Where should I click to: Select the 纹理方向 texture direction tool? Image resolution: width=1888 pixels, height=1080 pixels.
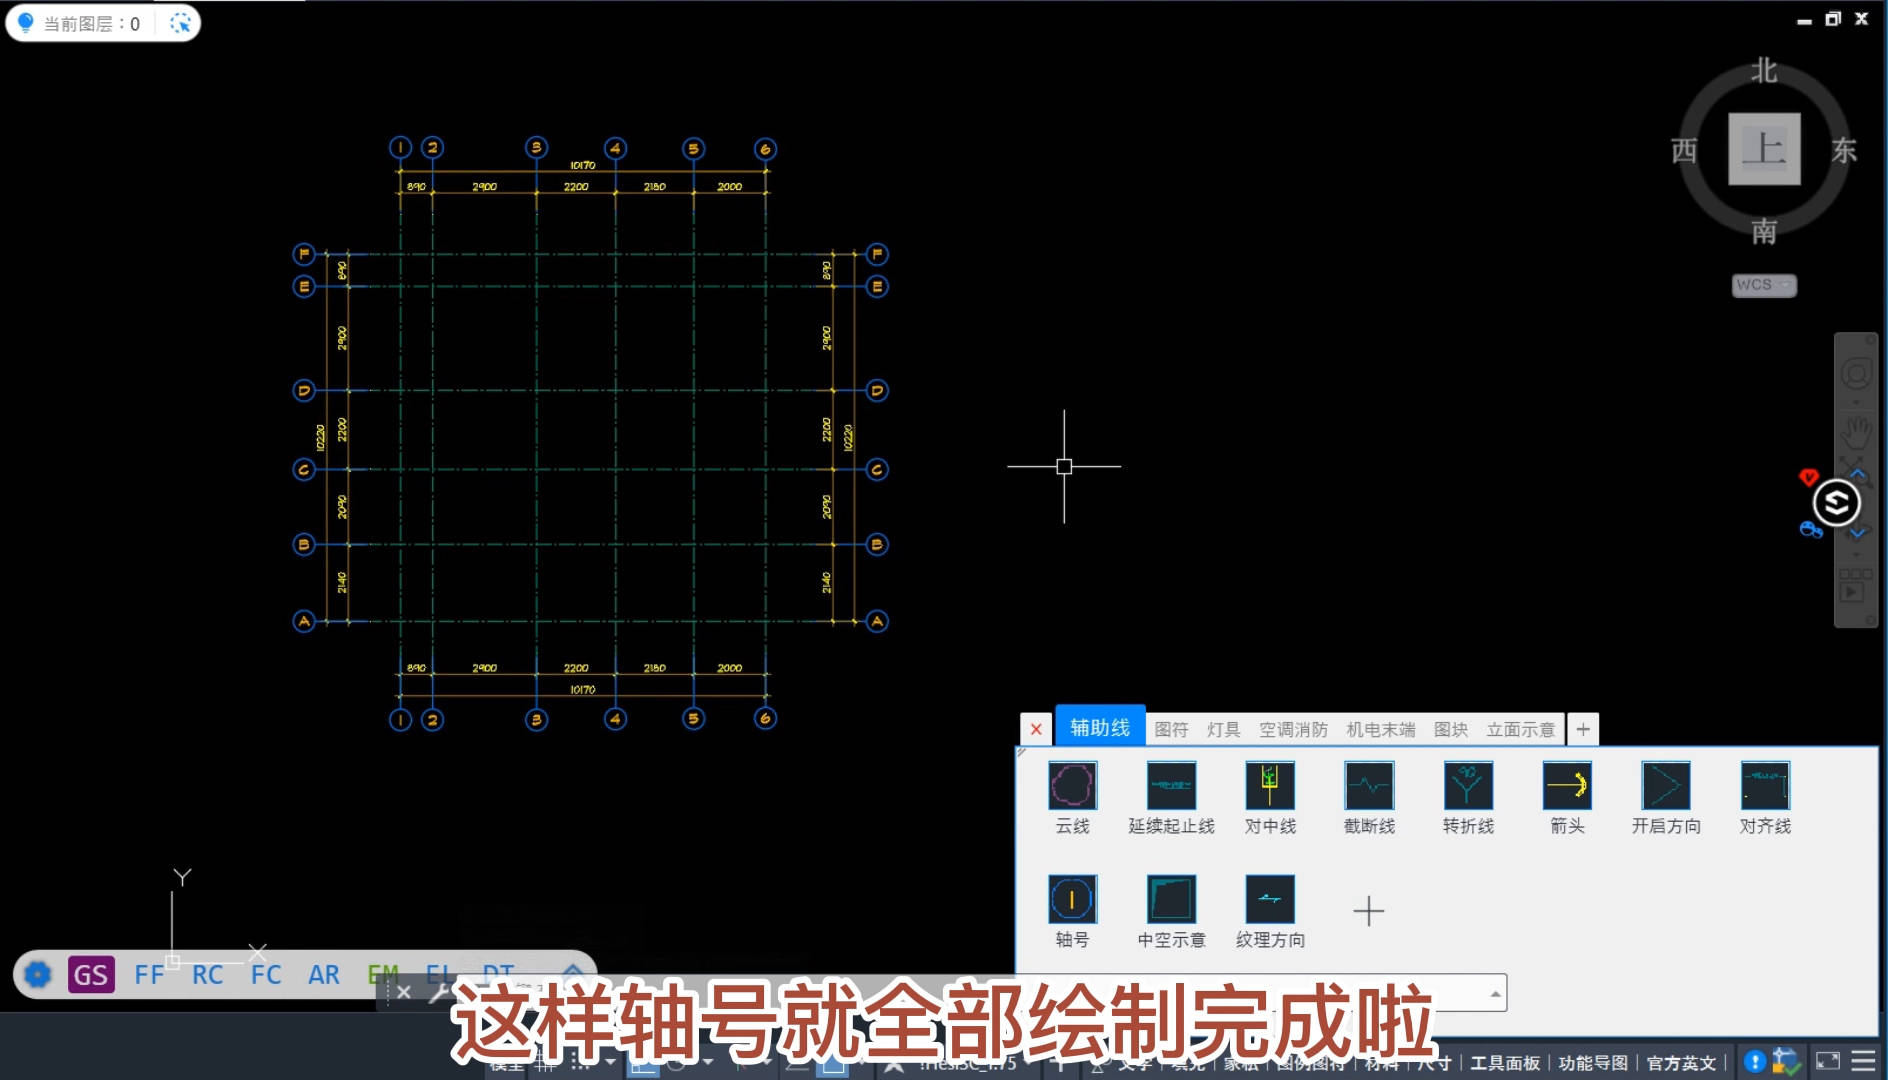tap(1270, 899)
